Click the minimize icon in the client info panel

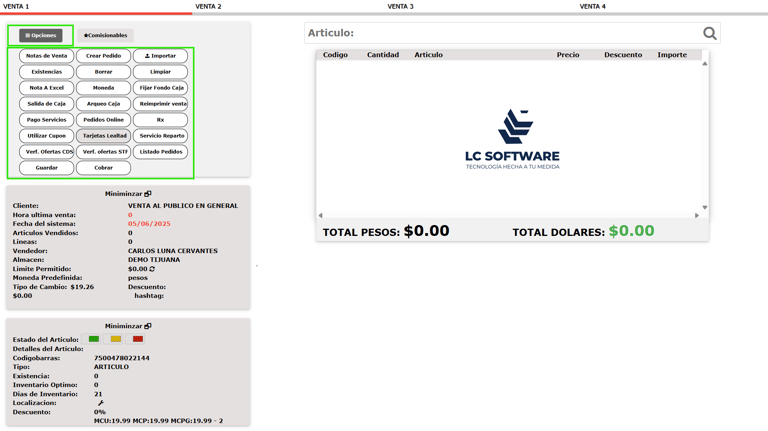point(147,194)
